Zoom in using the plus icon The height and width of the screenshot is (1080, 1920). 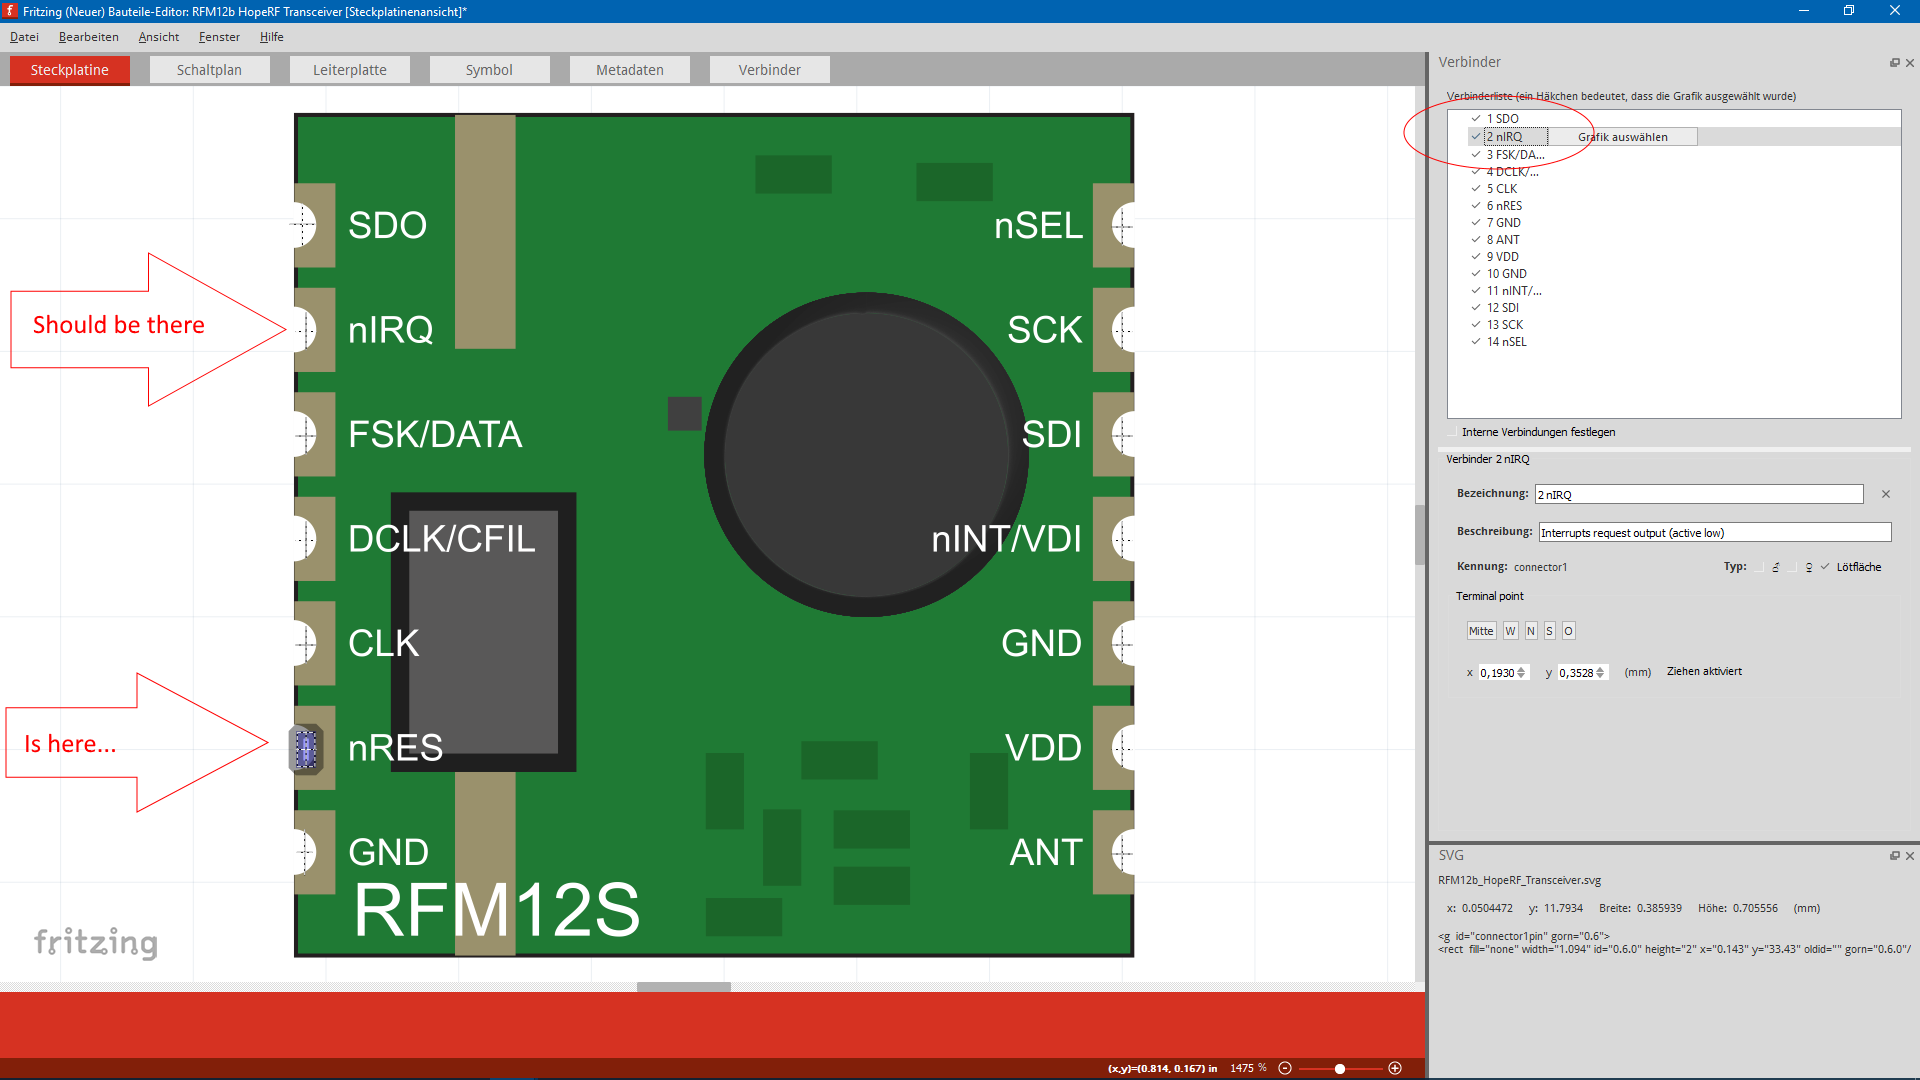(1396, 1068)
